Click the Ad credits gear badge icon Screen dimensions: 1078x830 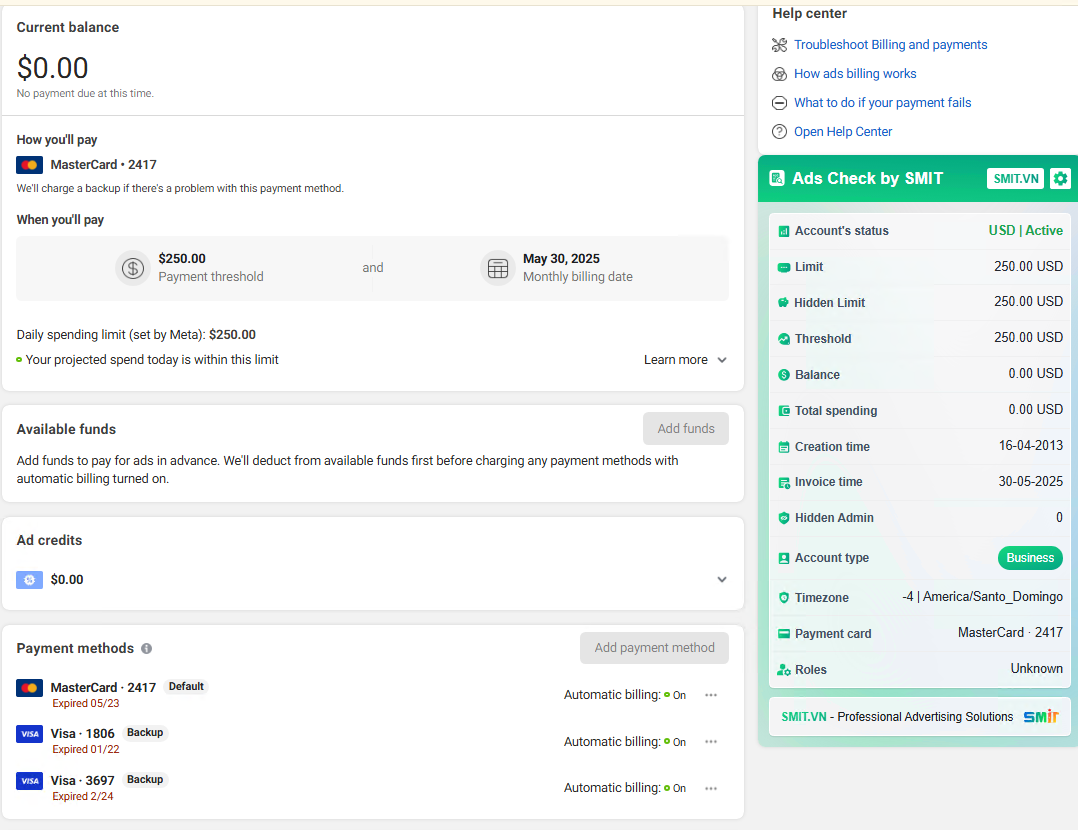click(30, 580)
